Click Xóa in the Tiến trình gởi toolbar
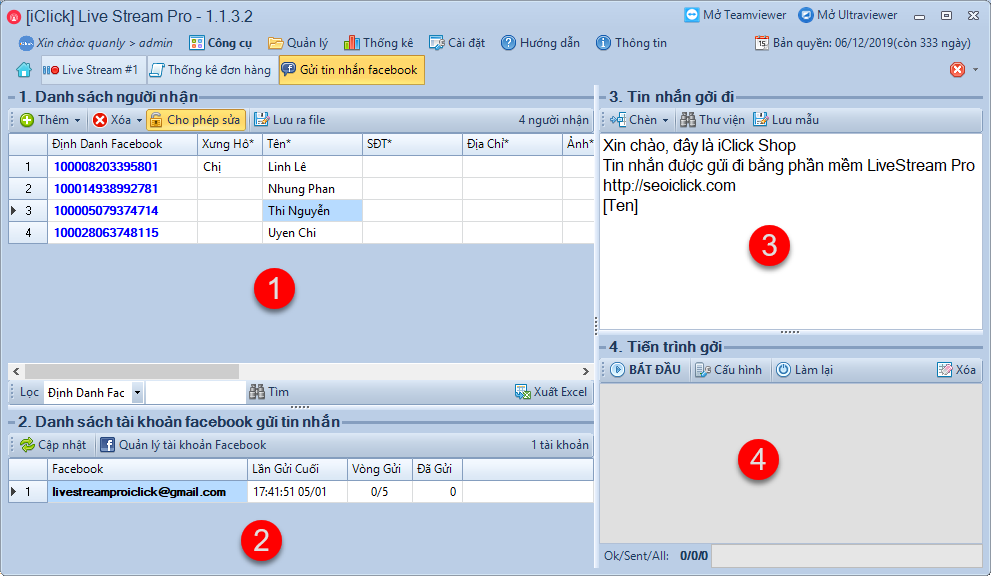The height and width of the screenshot is (576, 991). pos(956,370)
